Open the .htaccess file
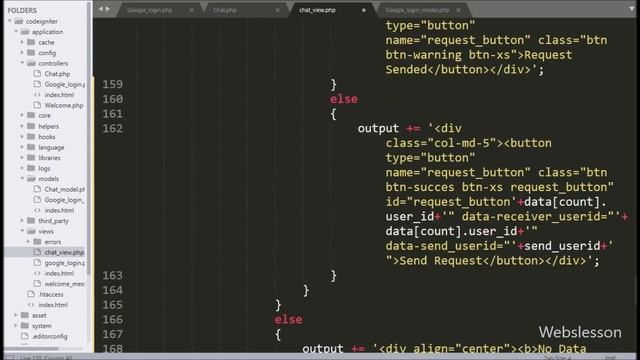 click(51, 294)
